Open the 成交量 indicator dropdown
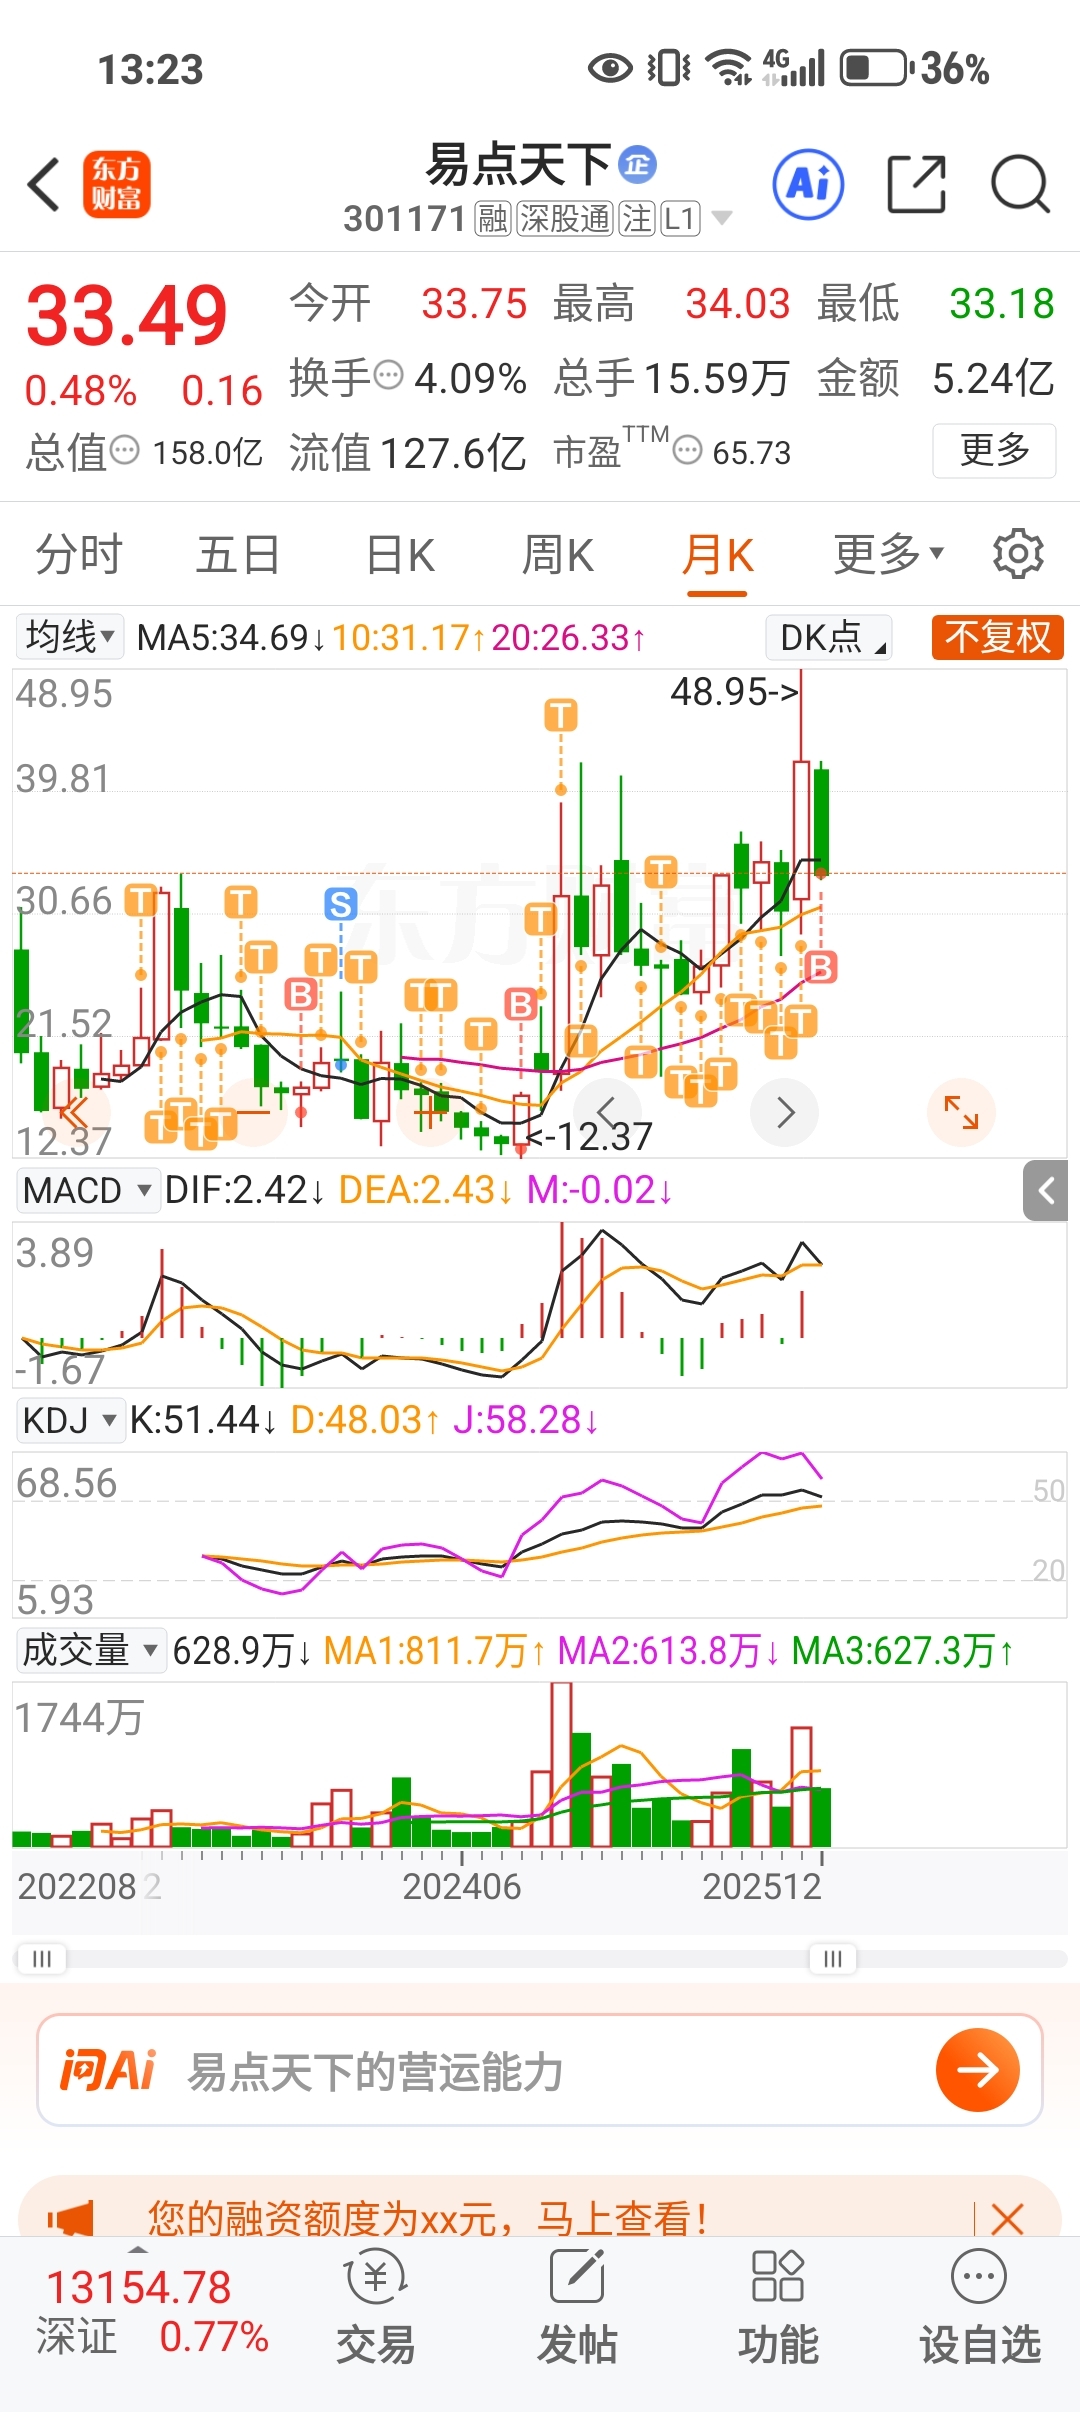 (90, 1650)
